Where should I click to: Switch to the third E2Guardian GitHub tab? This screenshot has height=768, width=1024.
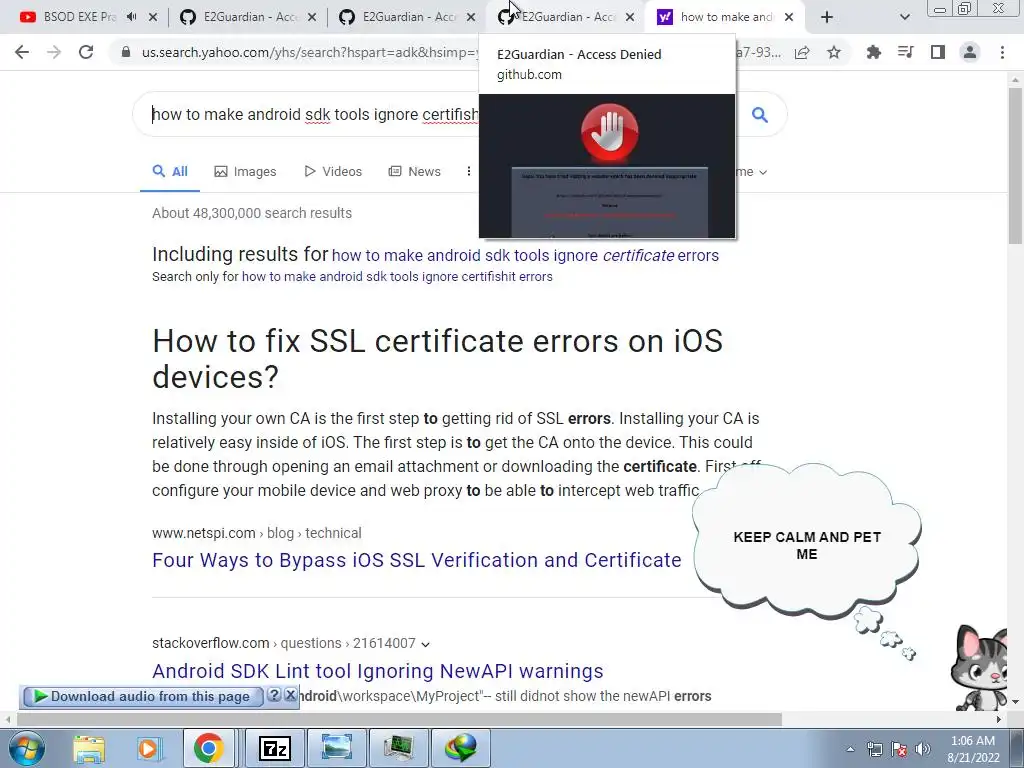[567, 17]
